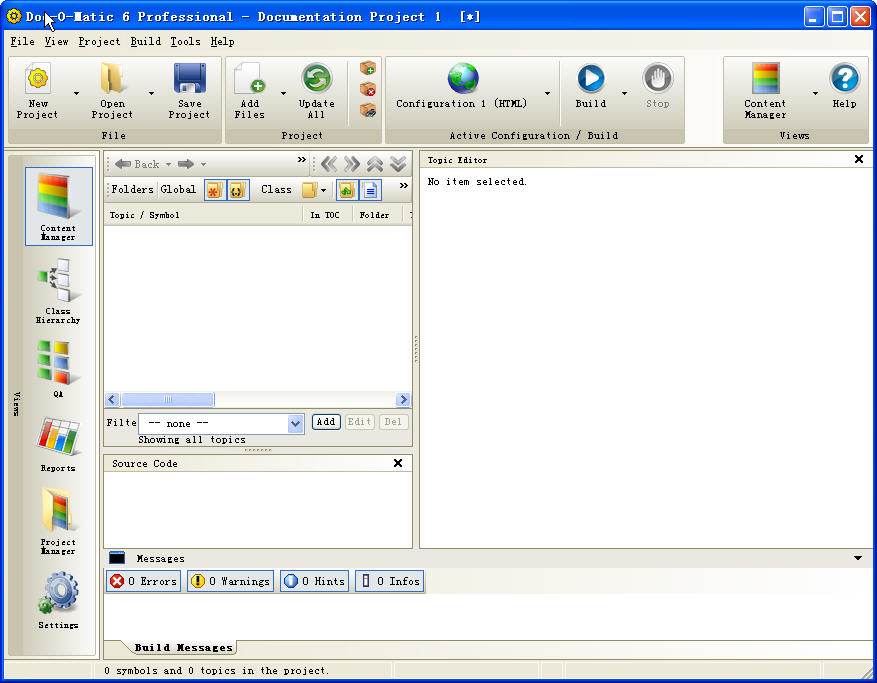The height and width of the screenshot is (683, 877).
Task: Expand the Class folder dropdown arrow
Action: tap(323, 190)
